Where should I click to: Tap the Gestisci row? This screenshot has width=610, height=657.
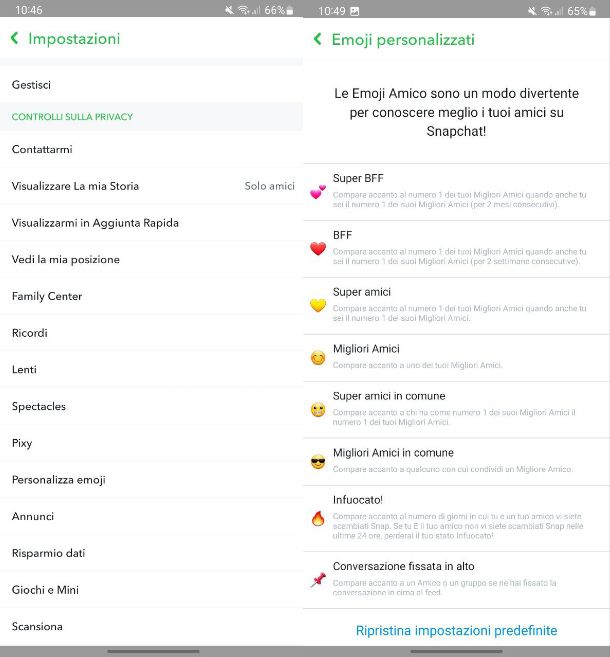[x=151, y=85]
